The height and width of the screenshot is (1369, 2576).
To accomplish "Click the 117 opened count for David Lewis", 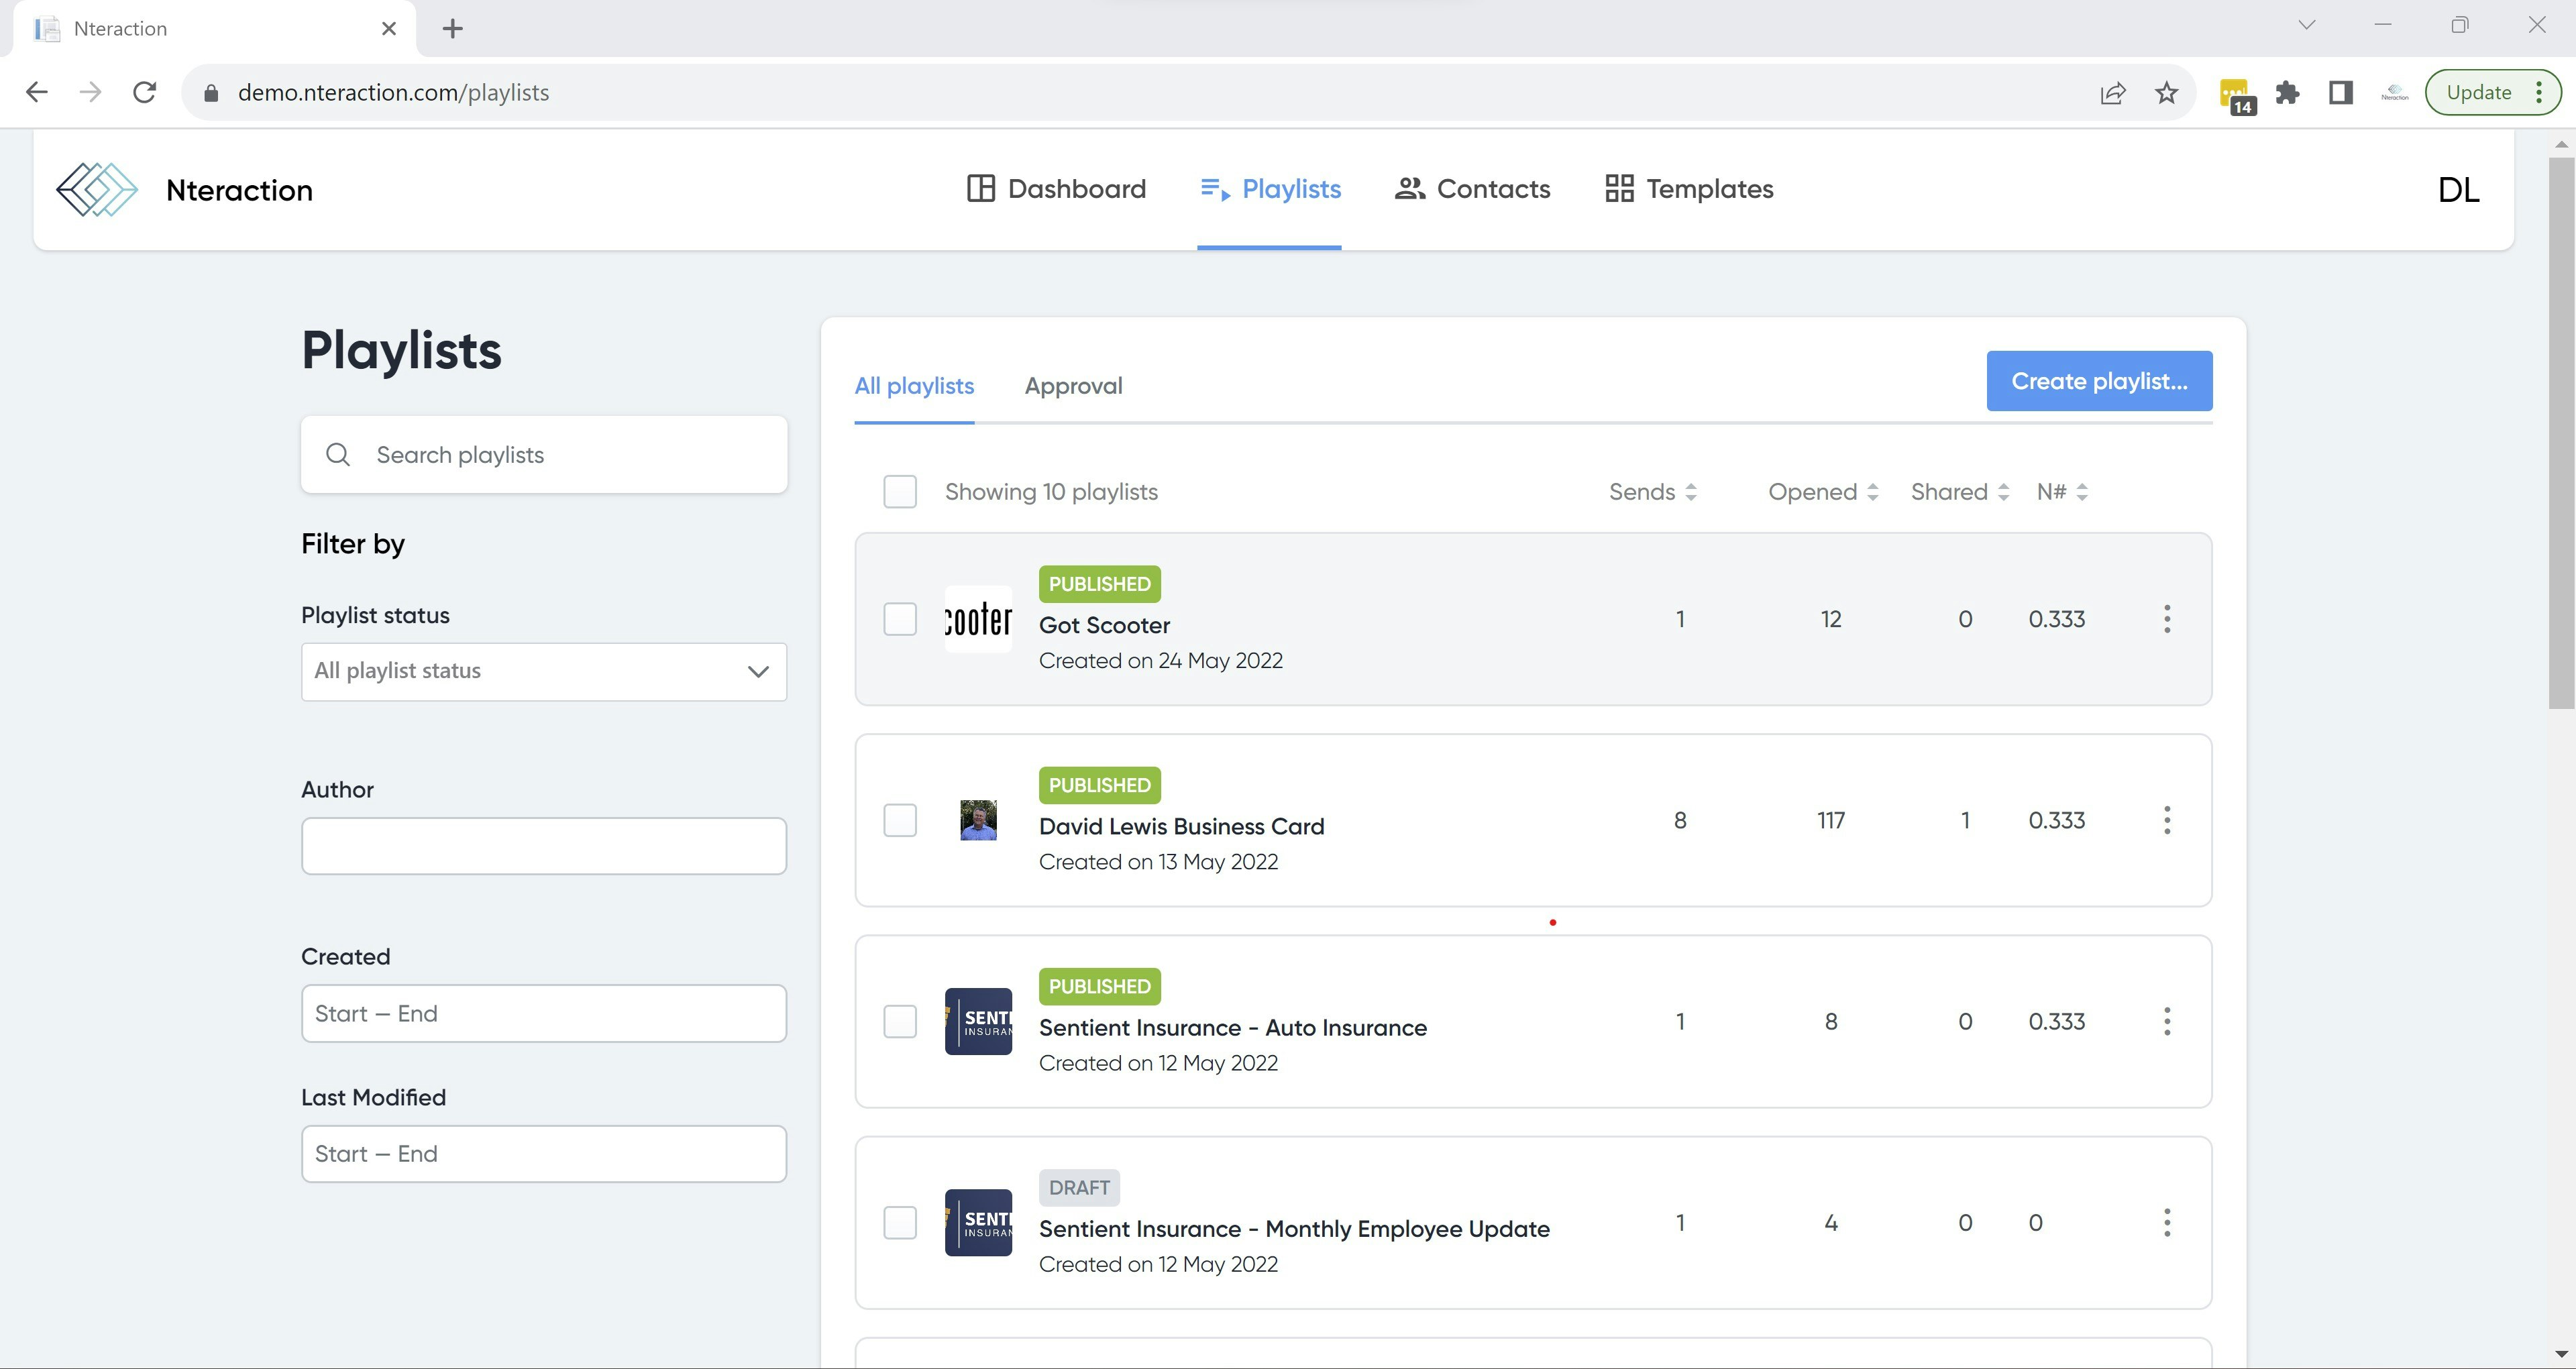I will (1831, 821).
